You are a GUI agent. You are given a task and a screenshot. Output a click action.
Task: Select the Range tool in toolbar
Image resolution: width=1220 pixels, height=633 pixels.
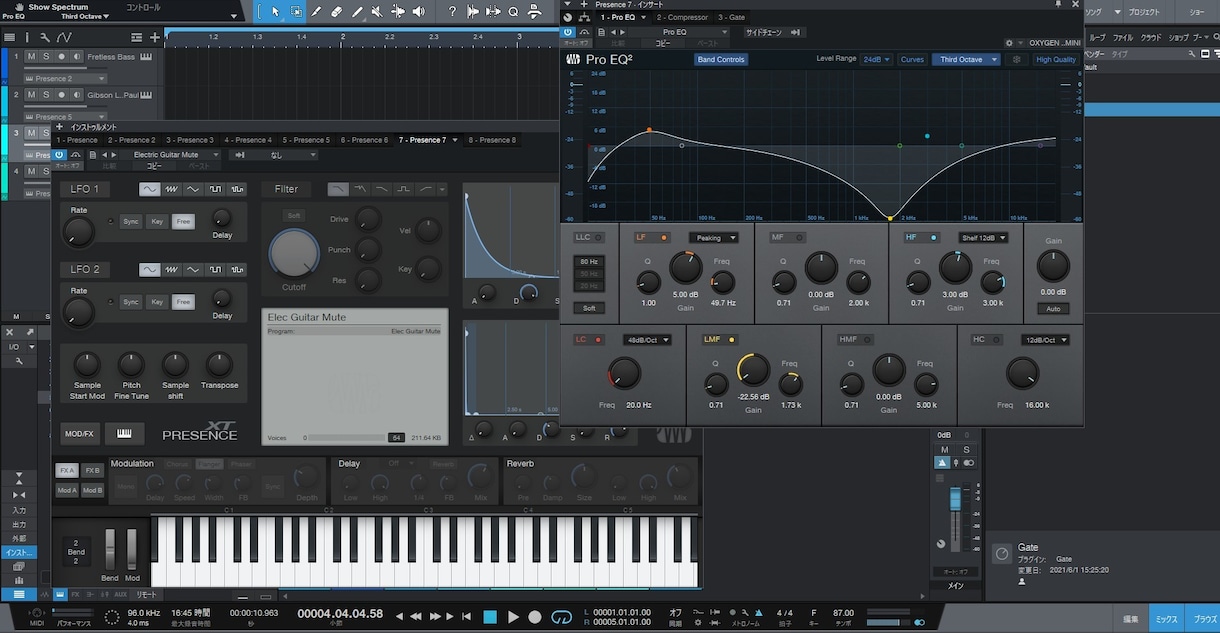297,12
